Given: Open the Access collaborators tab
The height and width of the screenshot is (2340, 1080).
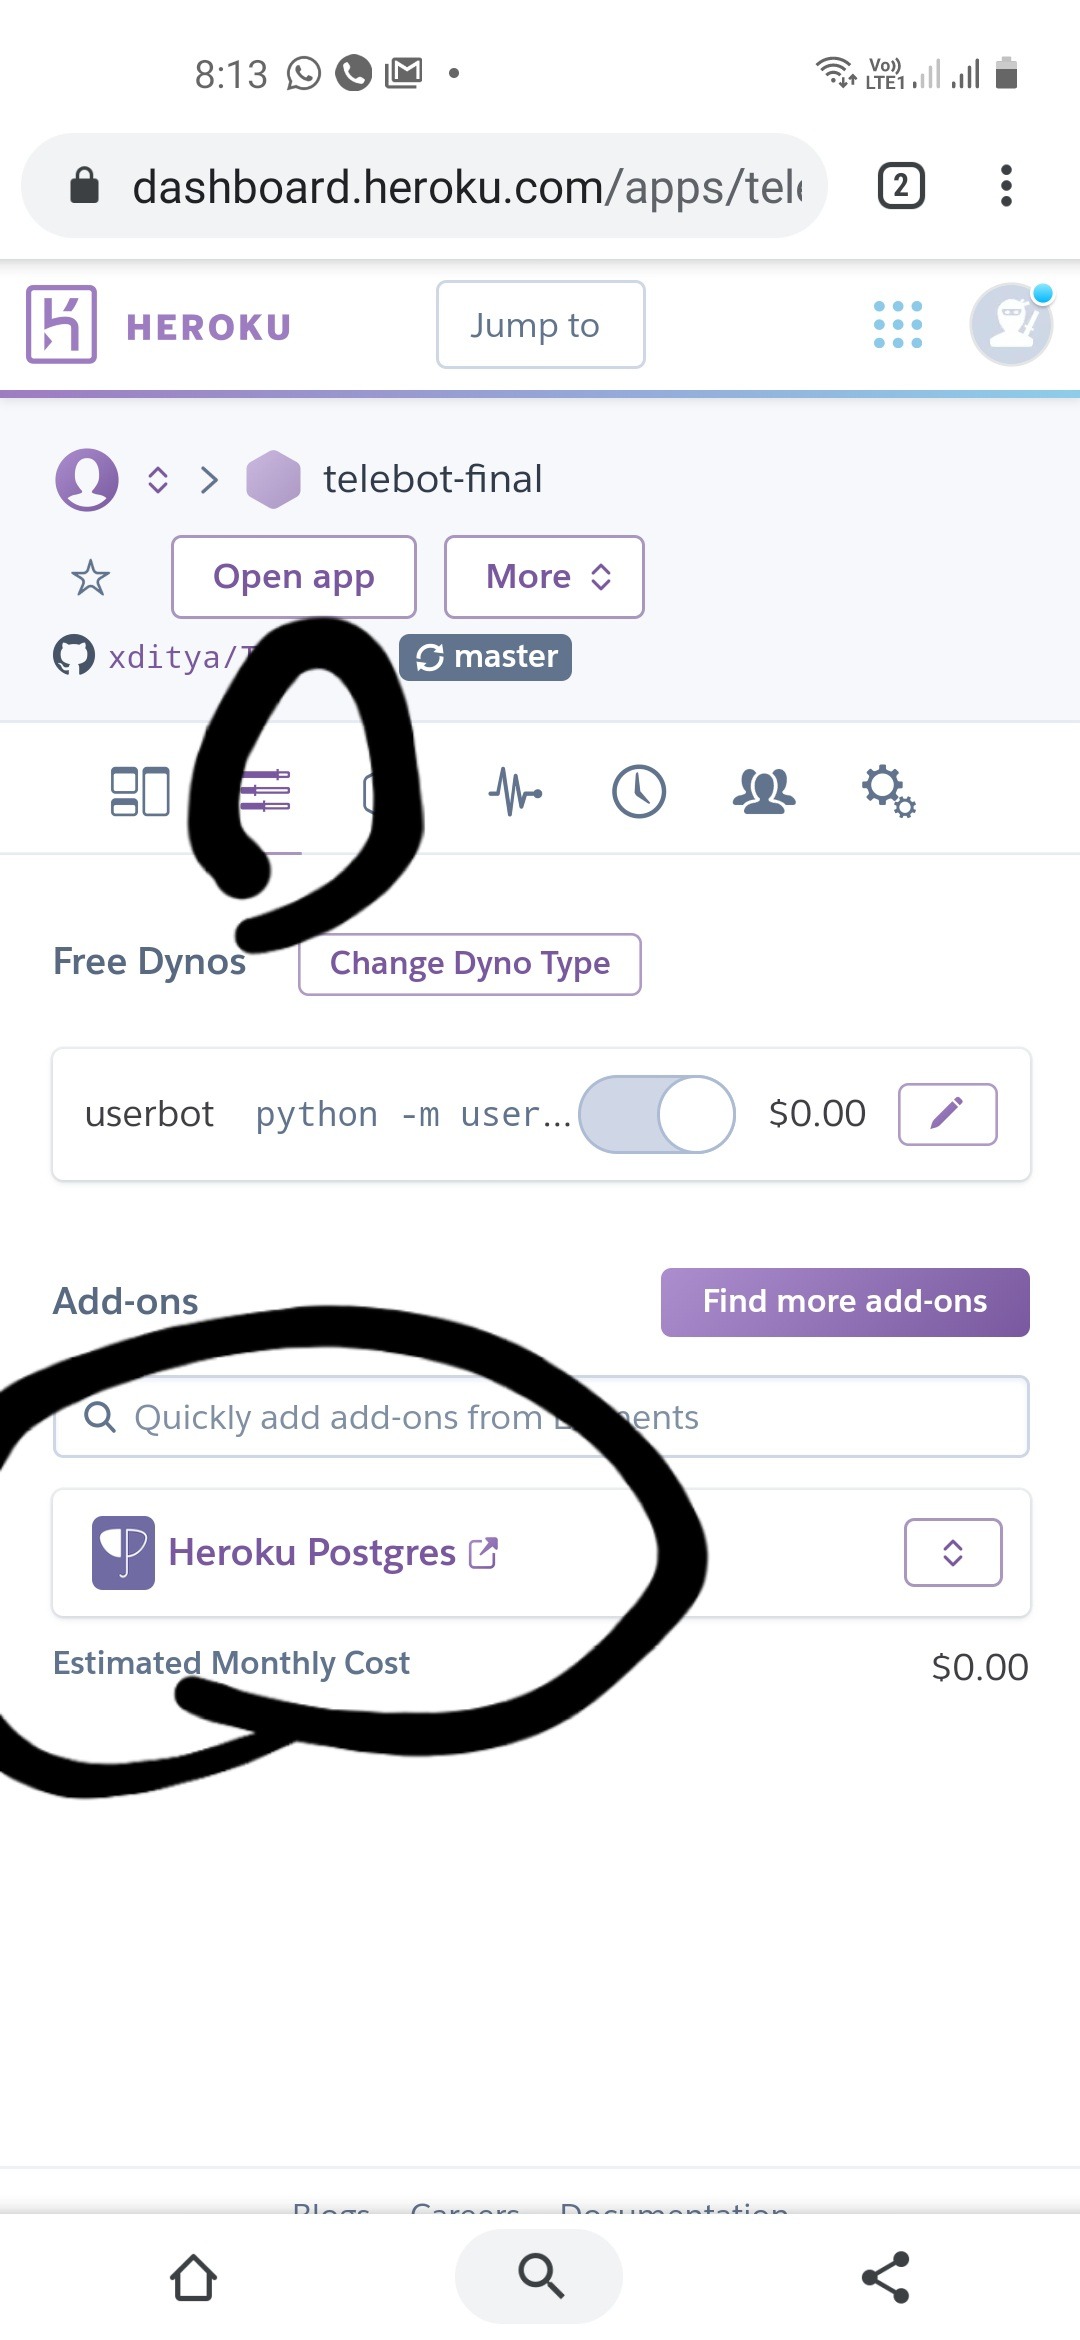Looking at the screenshot, I should tap(764, 792).
